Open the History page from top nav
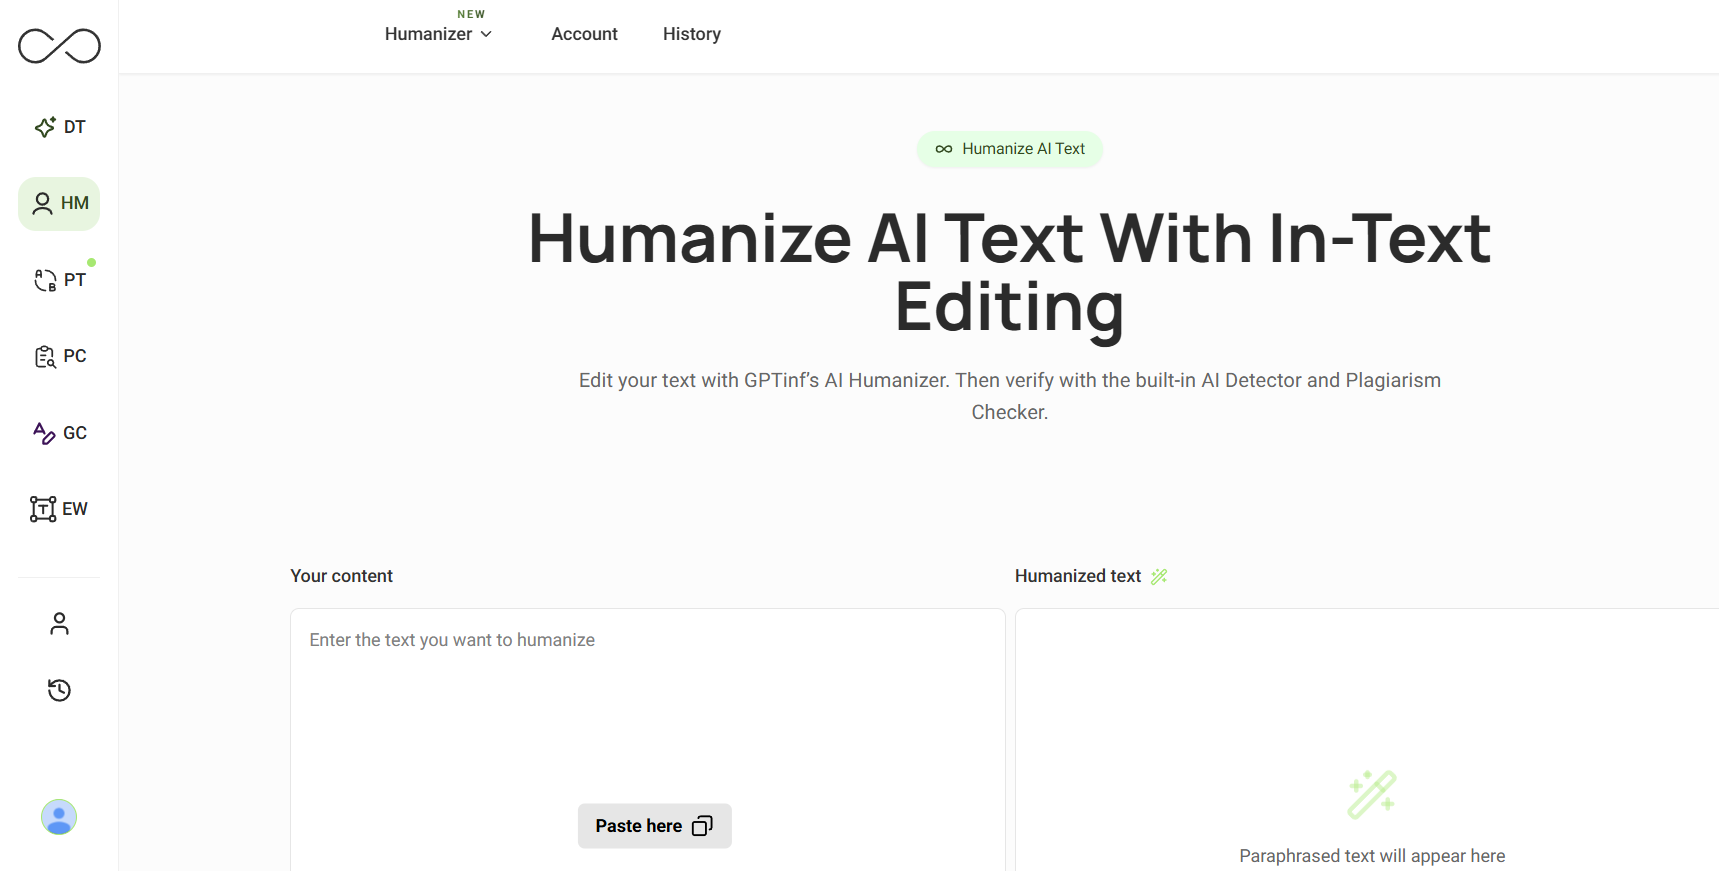The width and height of the screenshot is (1719, 871). pyautogui.click(x=692, y=34)
